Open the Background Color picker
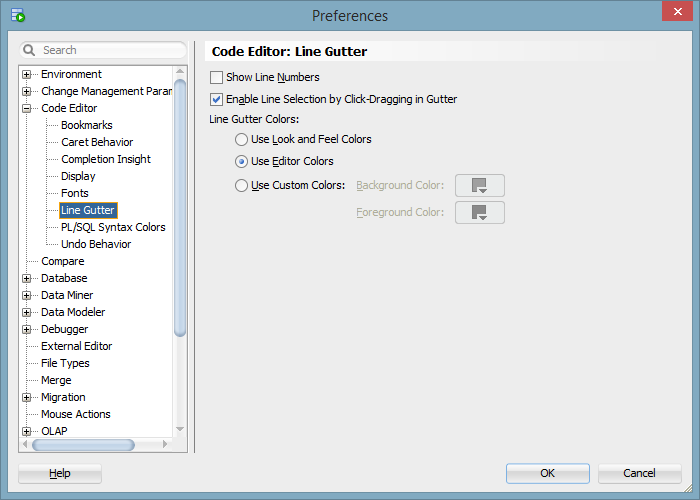700x500 pixels. [x=480, y=186]
